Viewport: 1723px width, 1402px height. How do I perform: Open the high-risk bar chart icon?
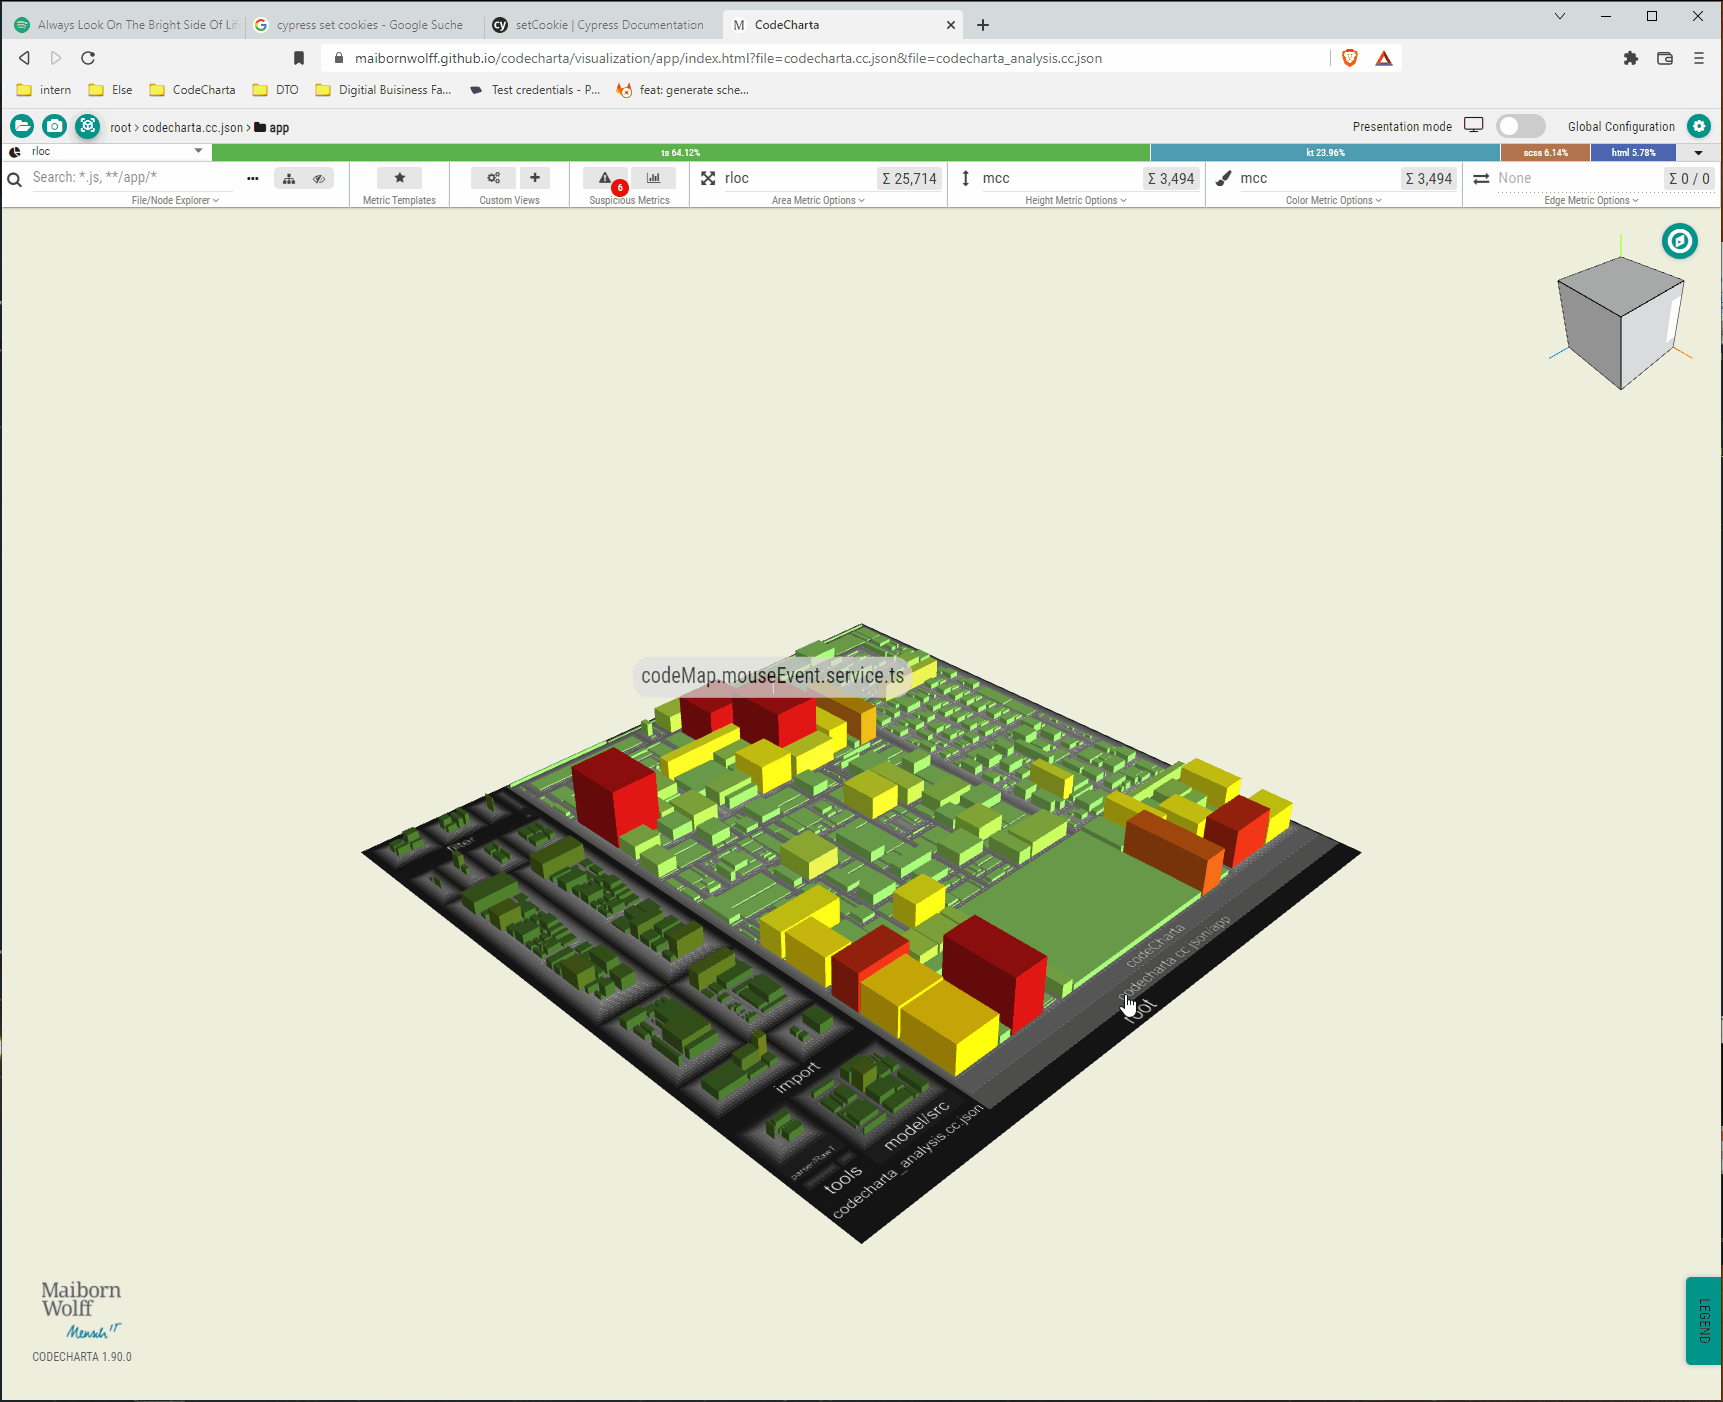point(653,178)
